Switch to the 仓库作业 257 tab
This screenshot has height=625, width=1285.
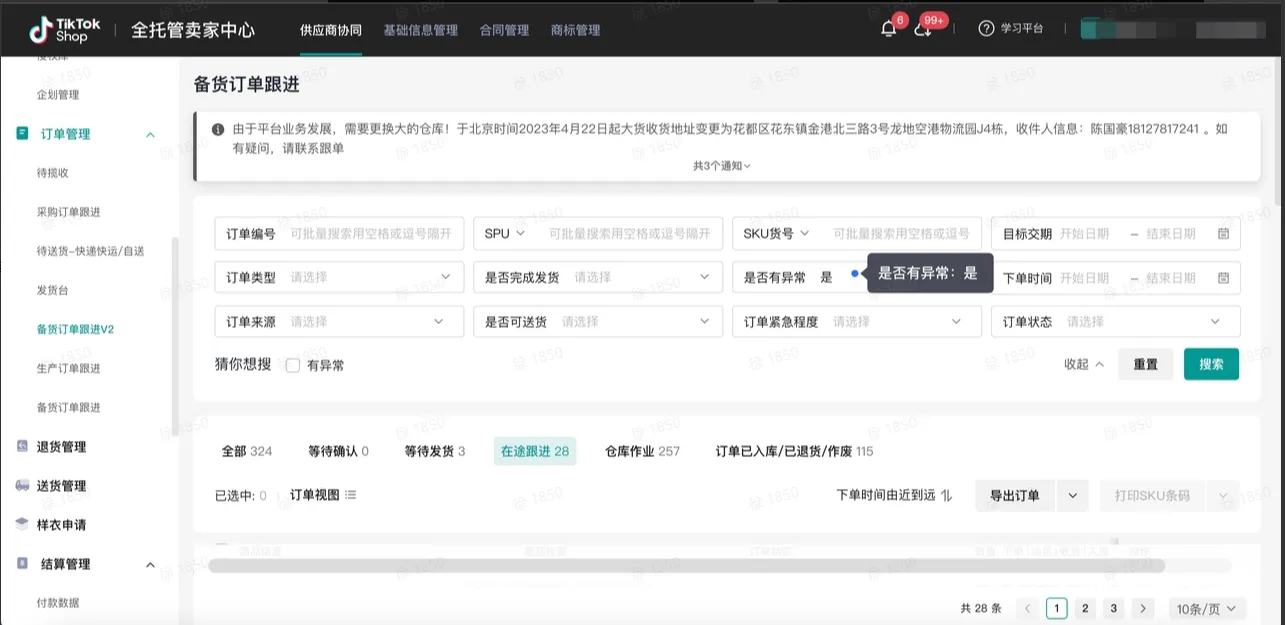point(642,451)
